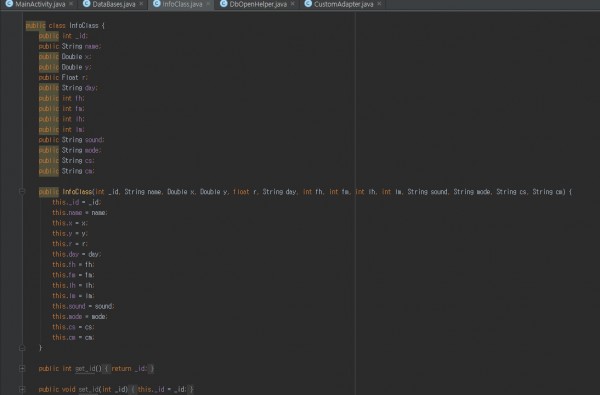Image resolution: width=600 pixels, height=395 pixels.
Task: Open the DataBases.java tab
Action: click(114, 4)
